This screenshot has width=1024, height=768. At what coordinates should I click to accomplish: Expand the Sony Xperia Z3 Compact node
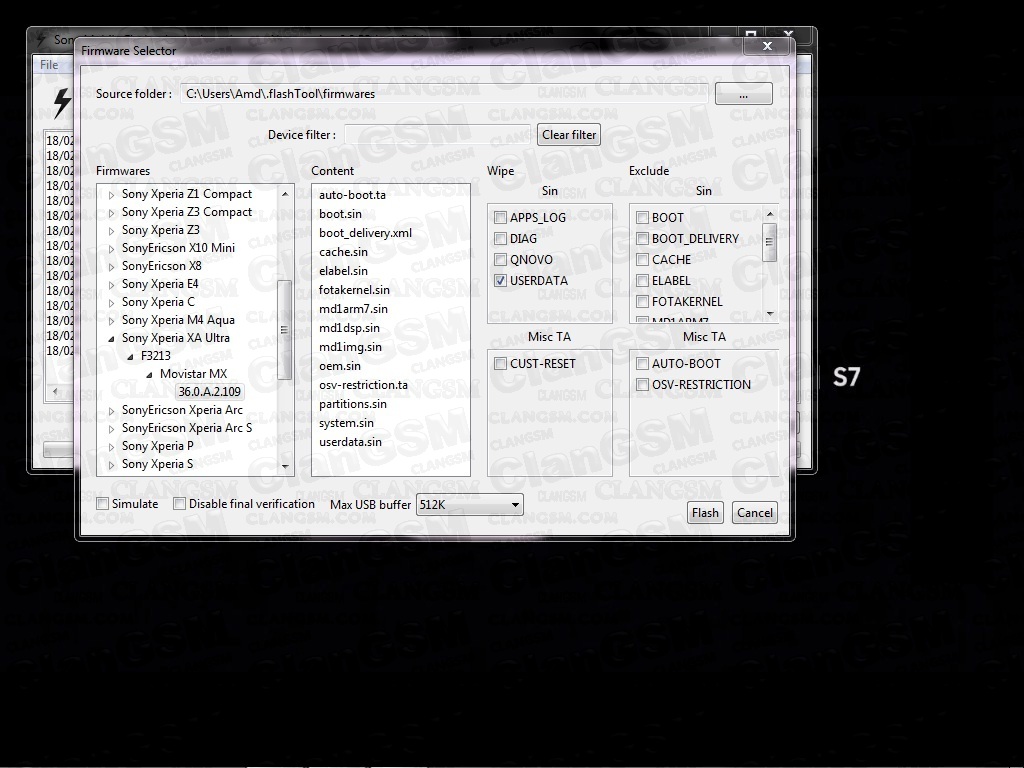[x=112, y=213]
